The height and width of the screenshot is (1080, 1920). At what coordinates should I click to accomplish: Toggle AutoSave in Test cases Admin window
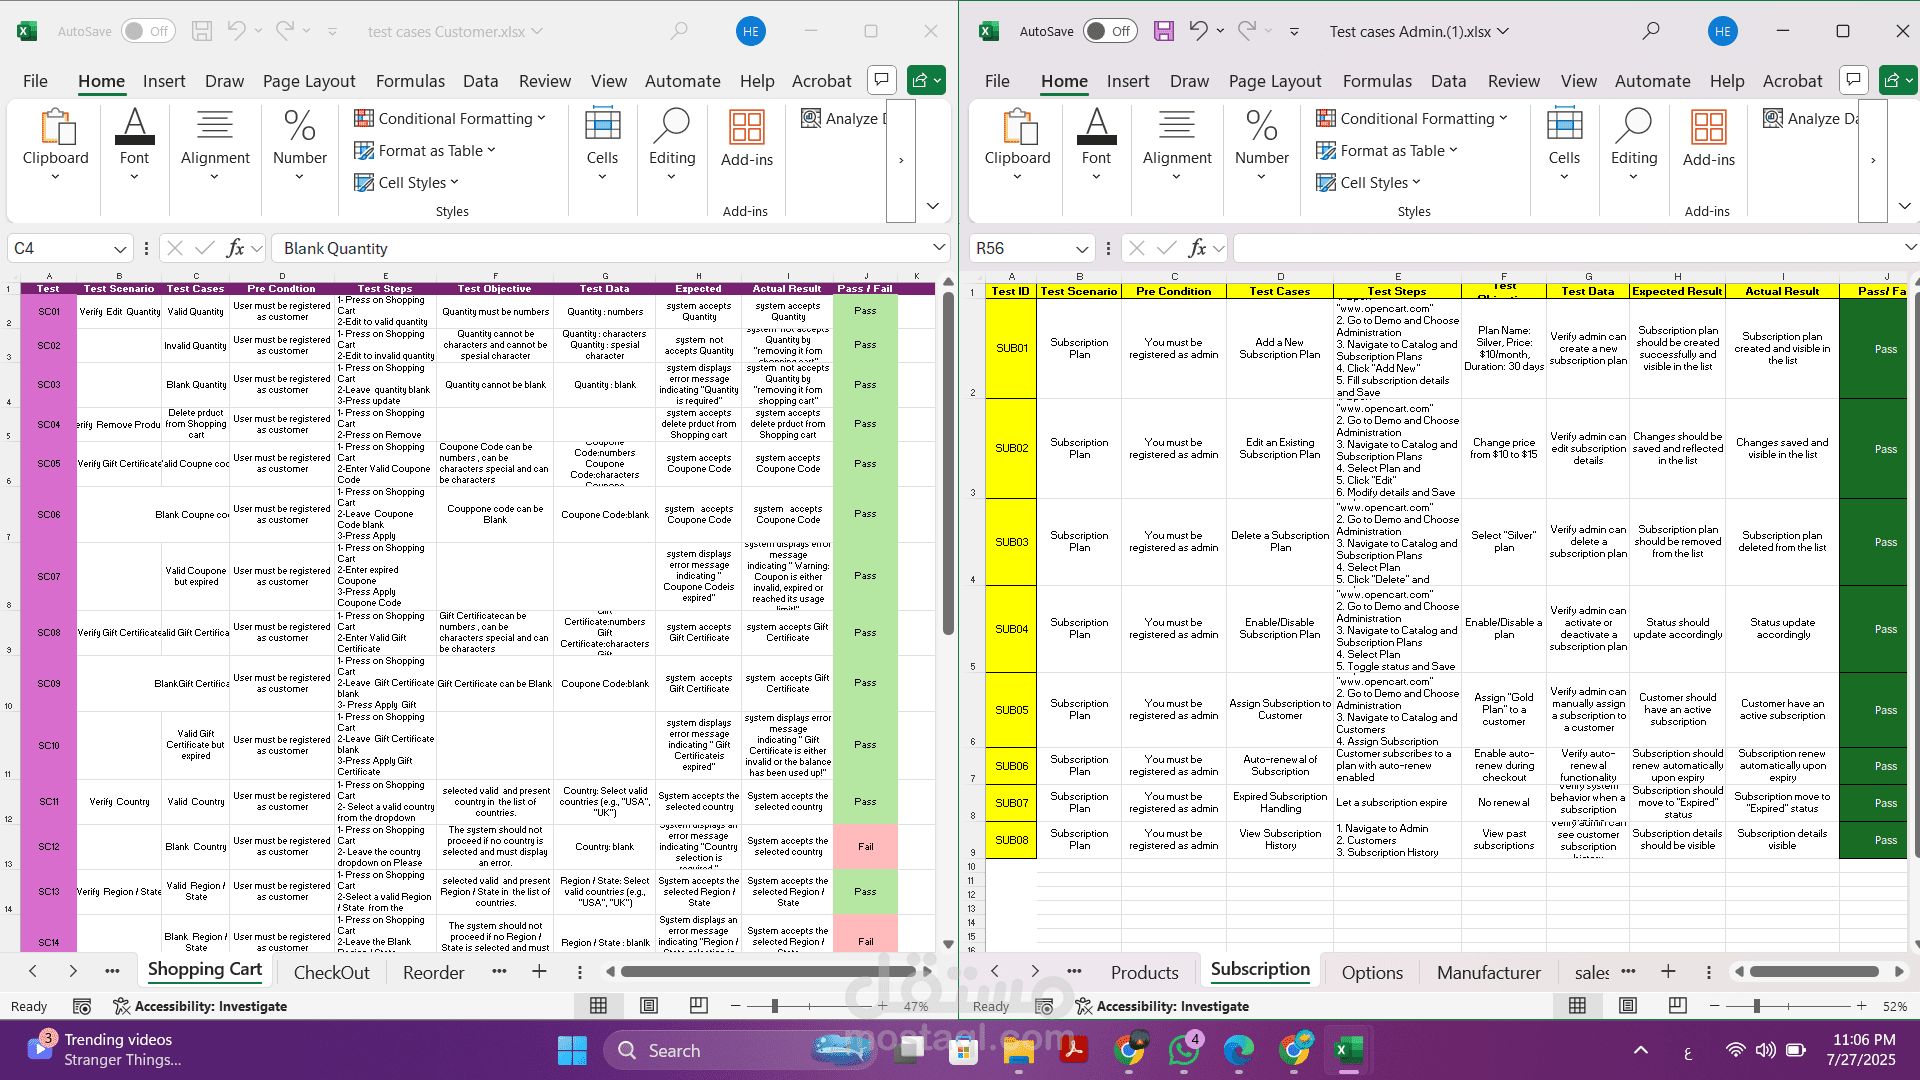[1108, 31]
